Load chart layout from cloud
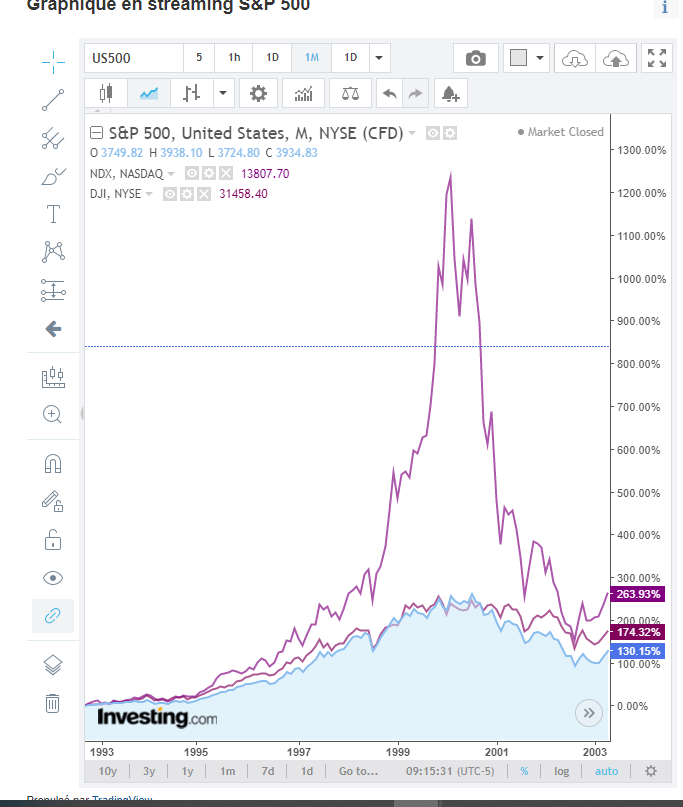 [x=574, y=58]
